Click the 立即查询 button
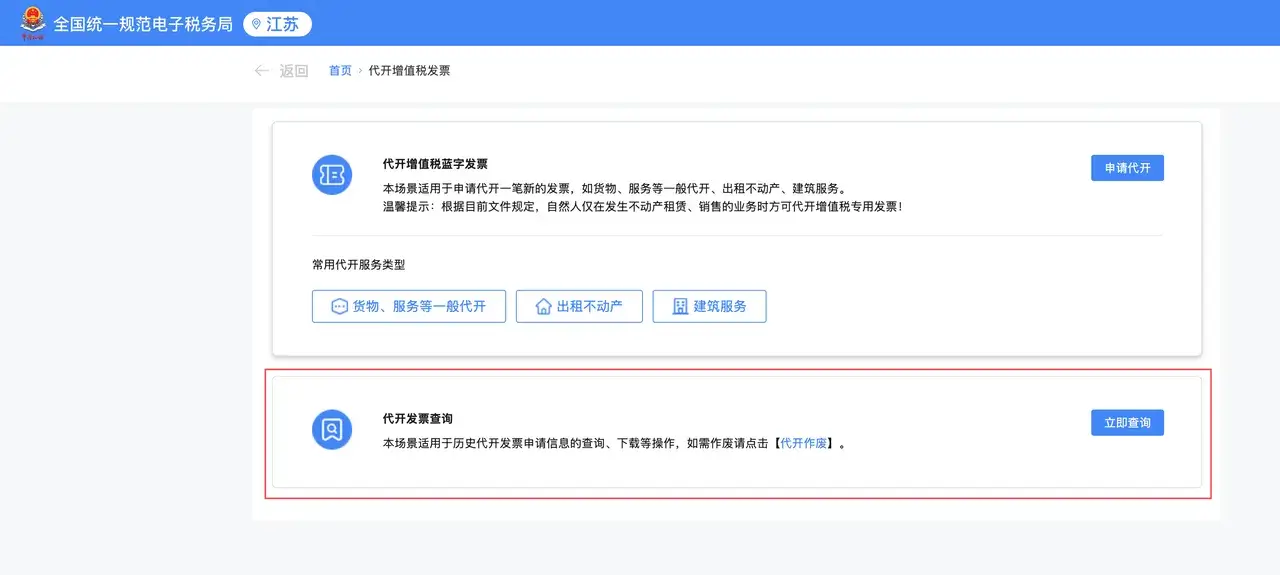This screenshot has height=575, width=1280. (1127, 423)
